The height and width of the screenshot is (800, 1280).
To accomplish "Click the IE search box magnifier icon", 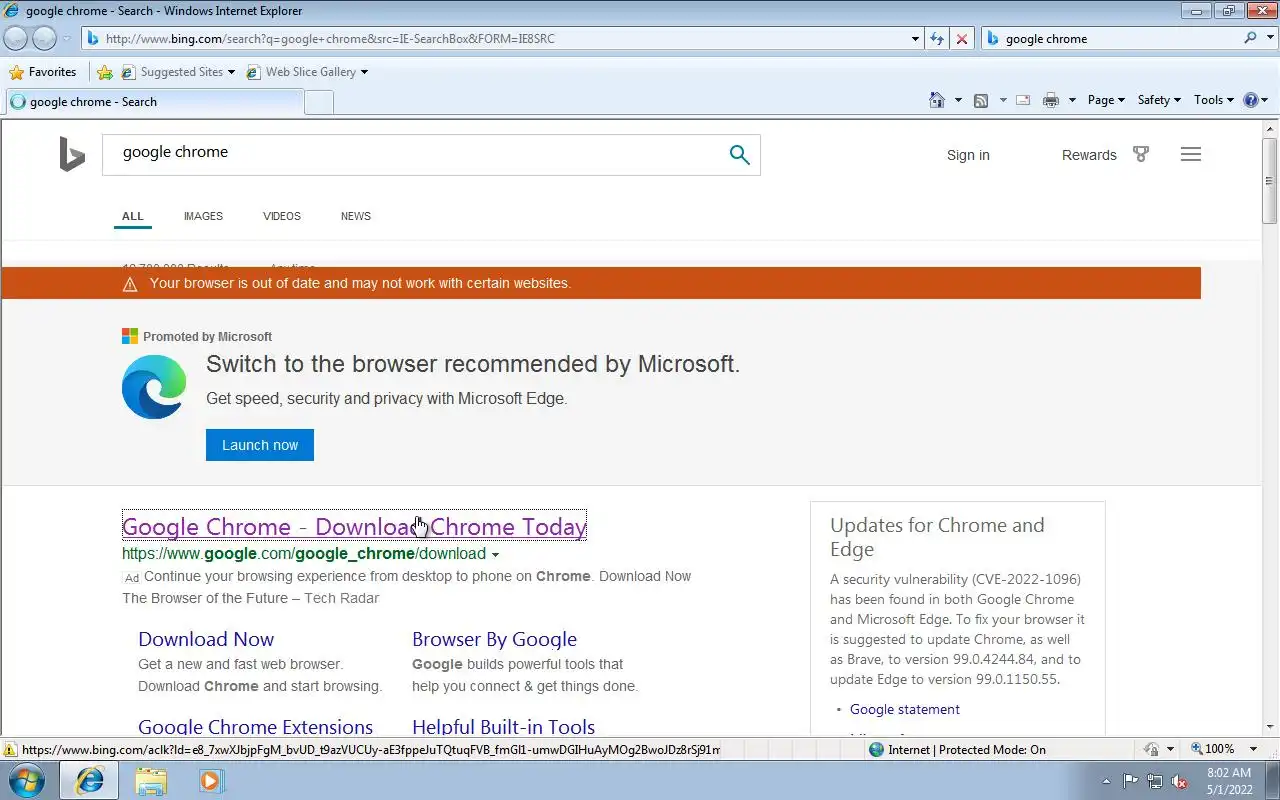I will pyautogui.click(x=1250, y=38).
